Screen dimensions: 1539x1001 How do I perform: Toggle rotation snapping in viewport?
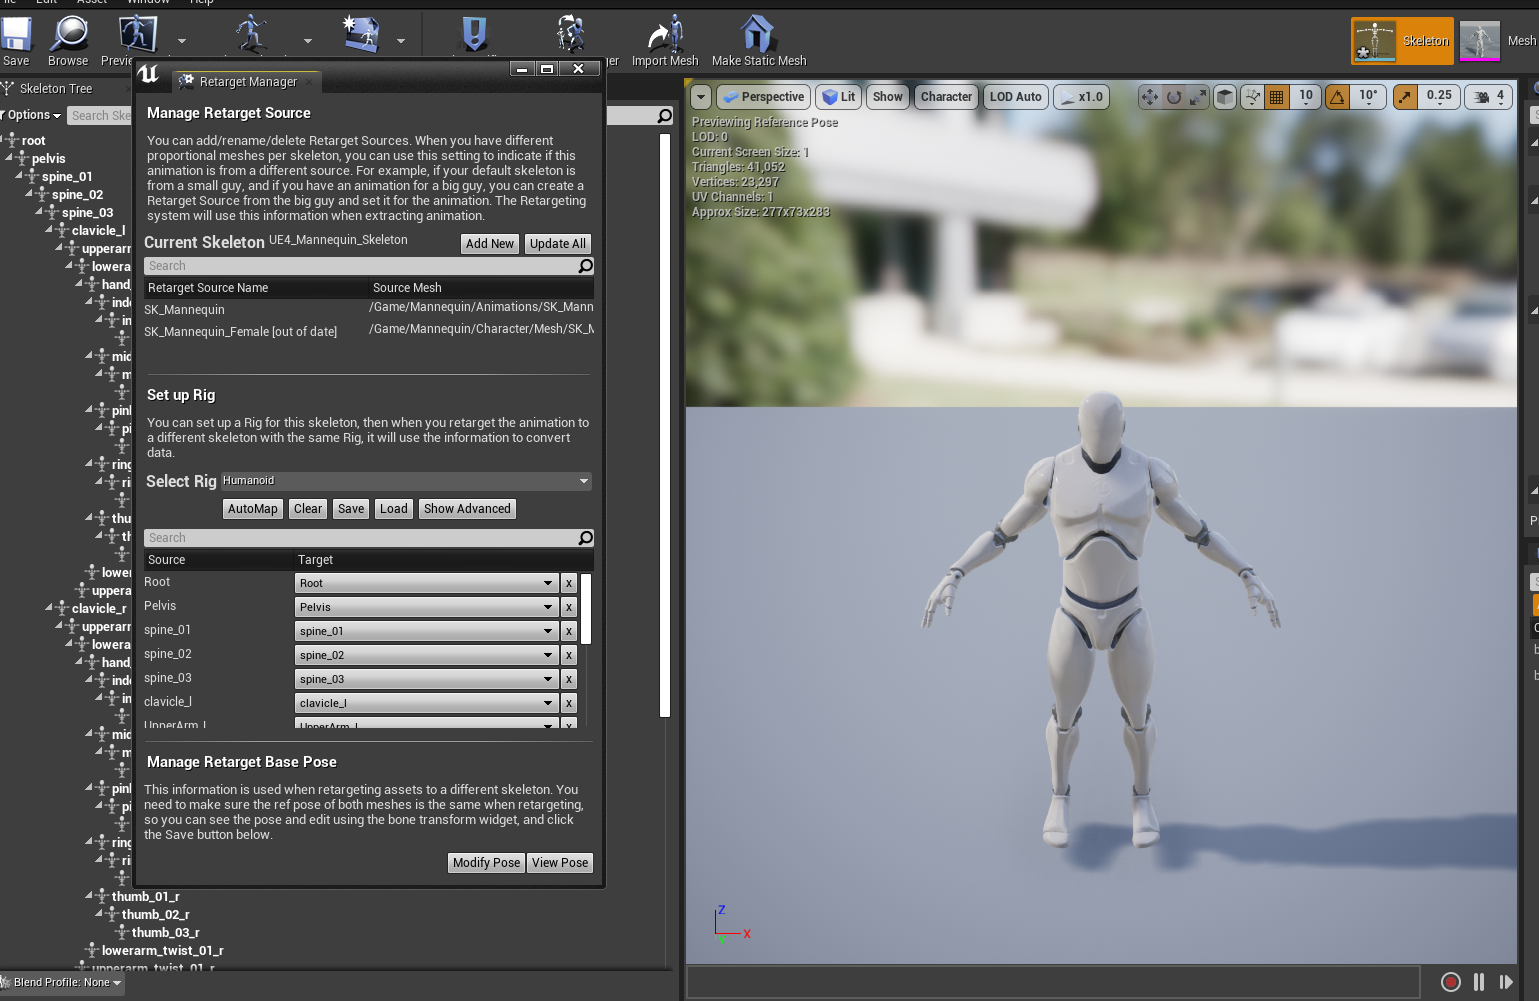(1337, 97)
